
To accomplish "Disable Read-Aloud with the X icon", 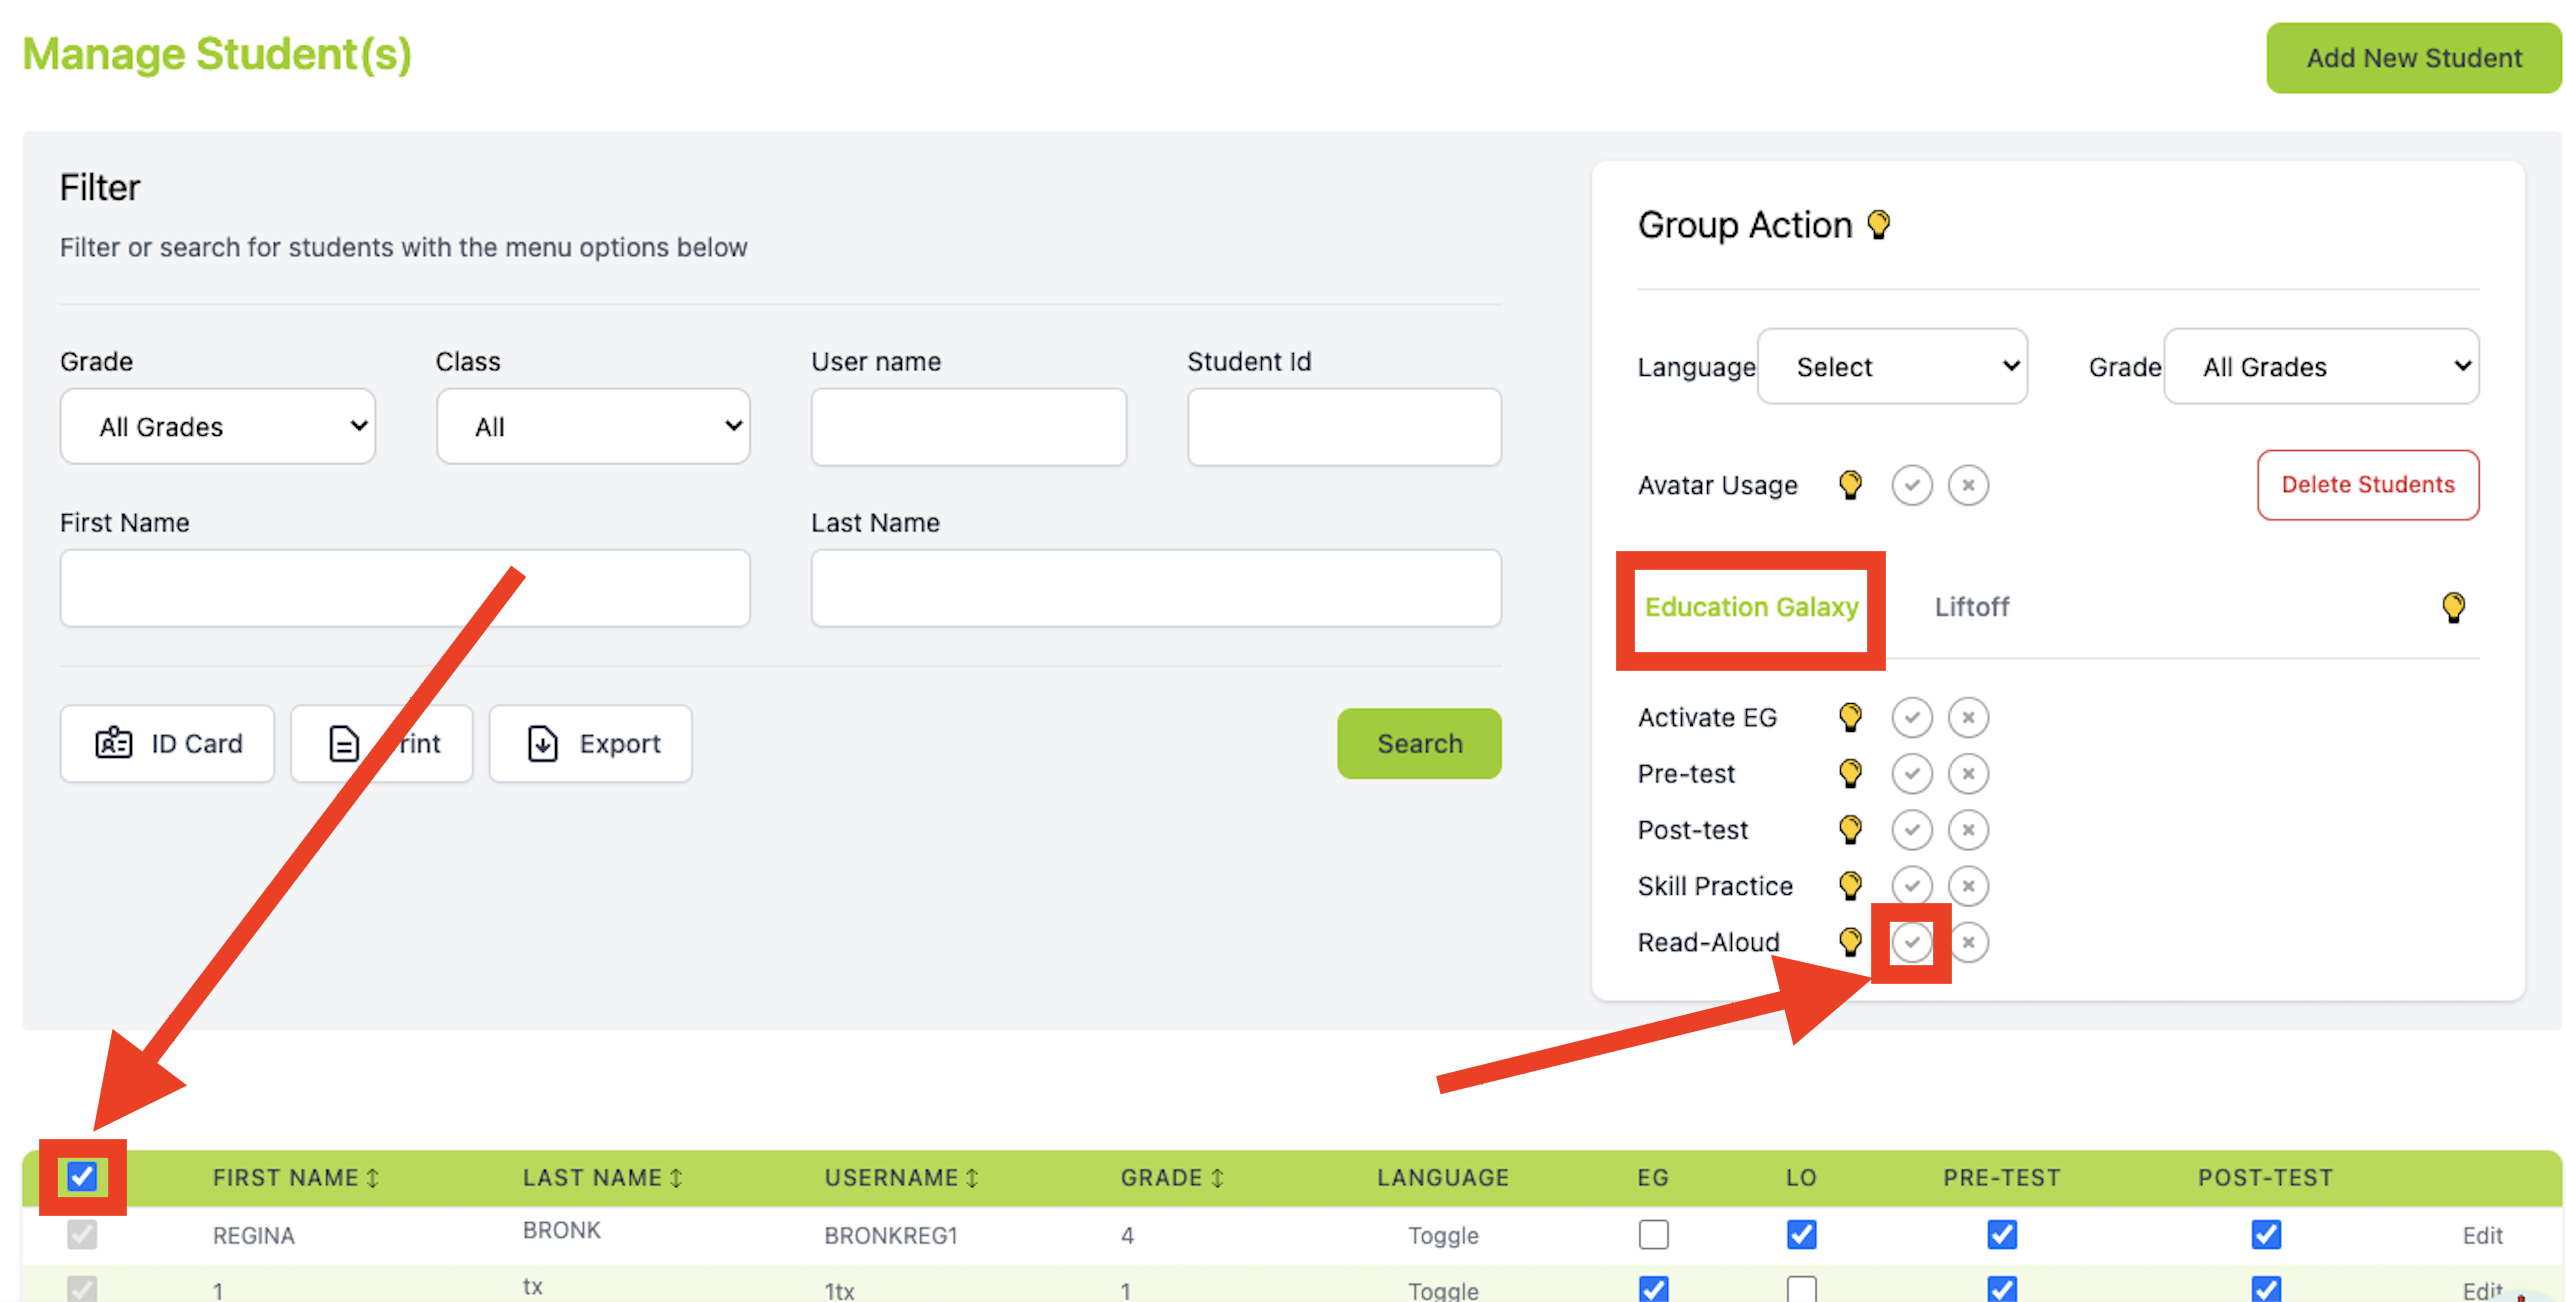I will tap(1967, 941).
